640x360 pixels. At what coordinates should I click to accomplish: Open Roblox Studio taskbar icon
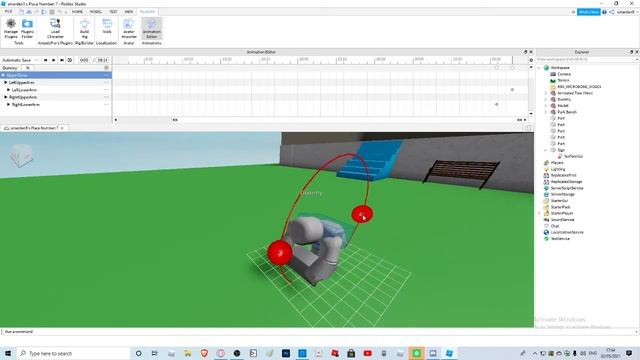click(449, 353)
